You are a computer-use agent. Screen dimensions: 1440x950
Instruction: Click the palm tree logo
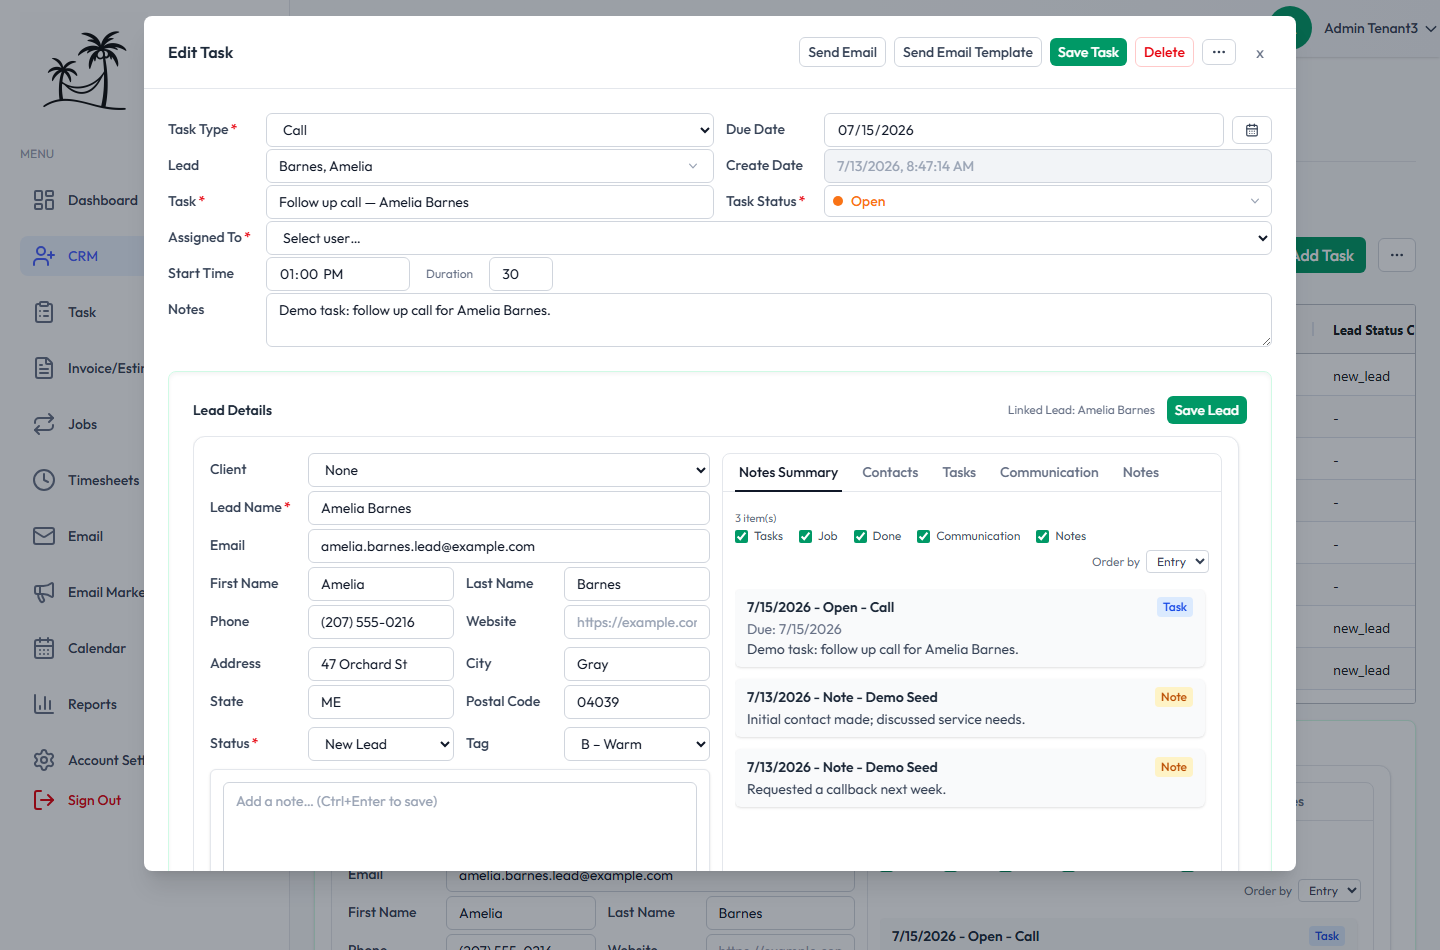pos(85,70)
